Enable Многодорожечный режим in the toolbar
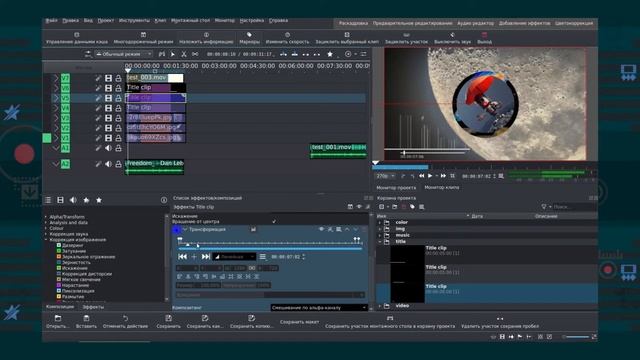Viewport: 640px width, 360px height. click(x=143, y=38)
